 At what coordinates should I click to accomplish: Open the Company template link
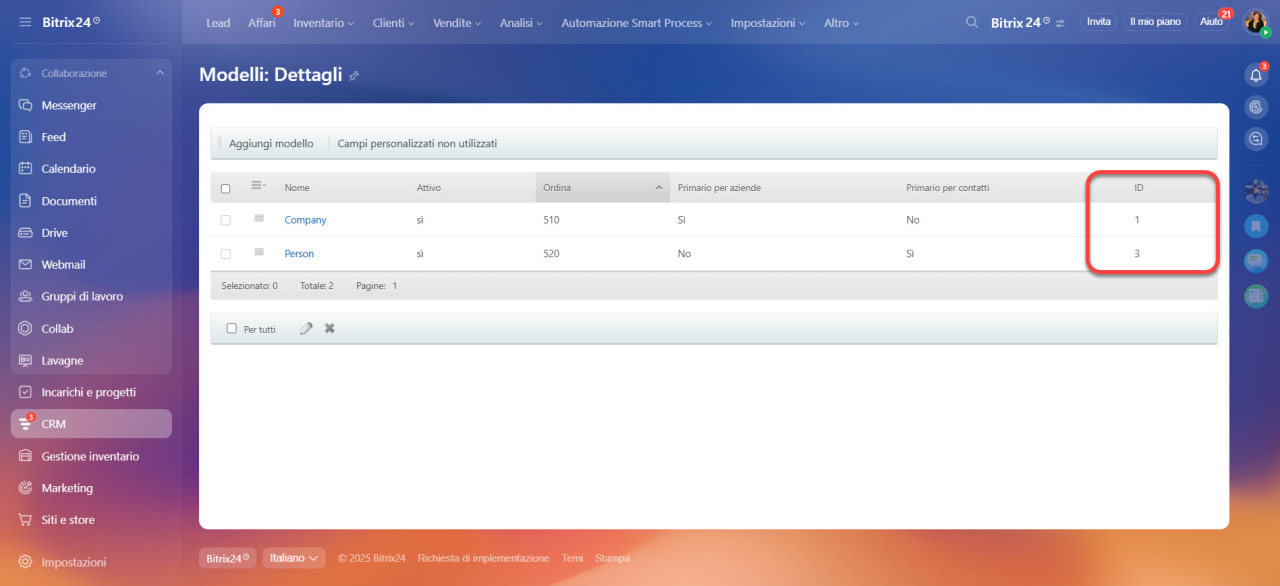coord(305,220)
